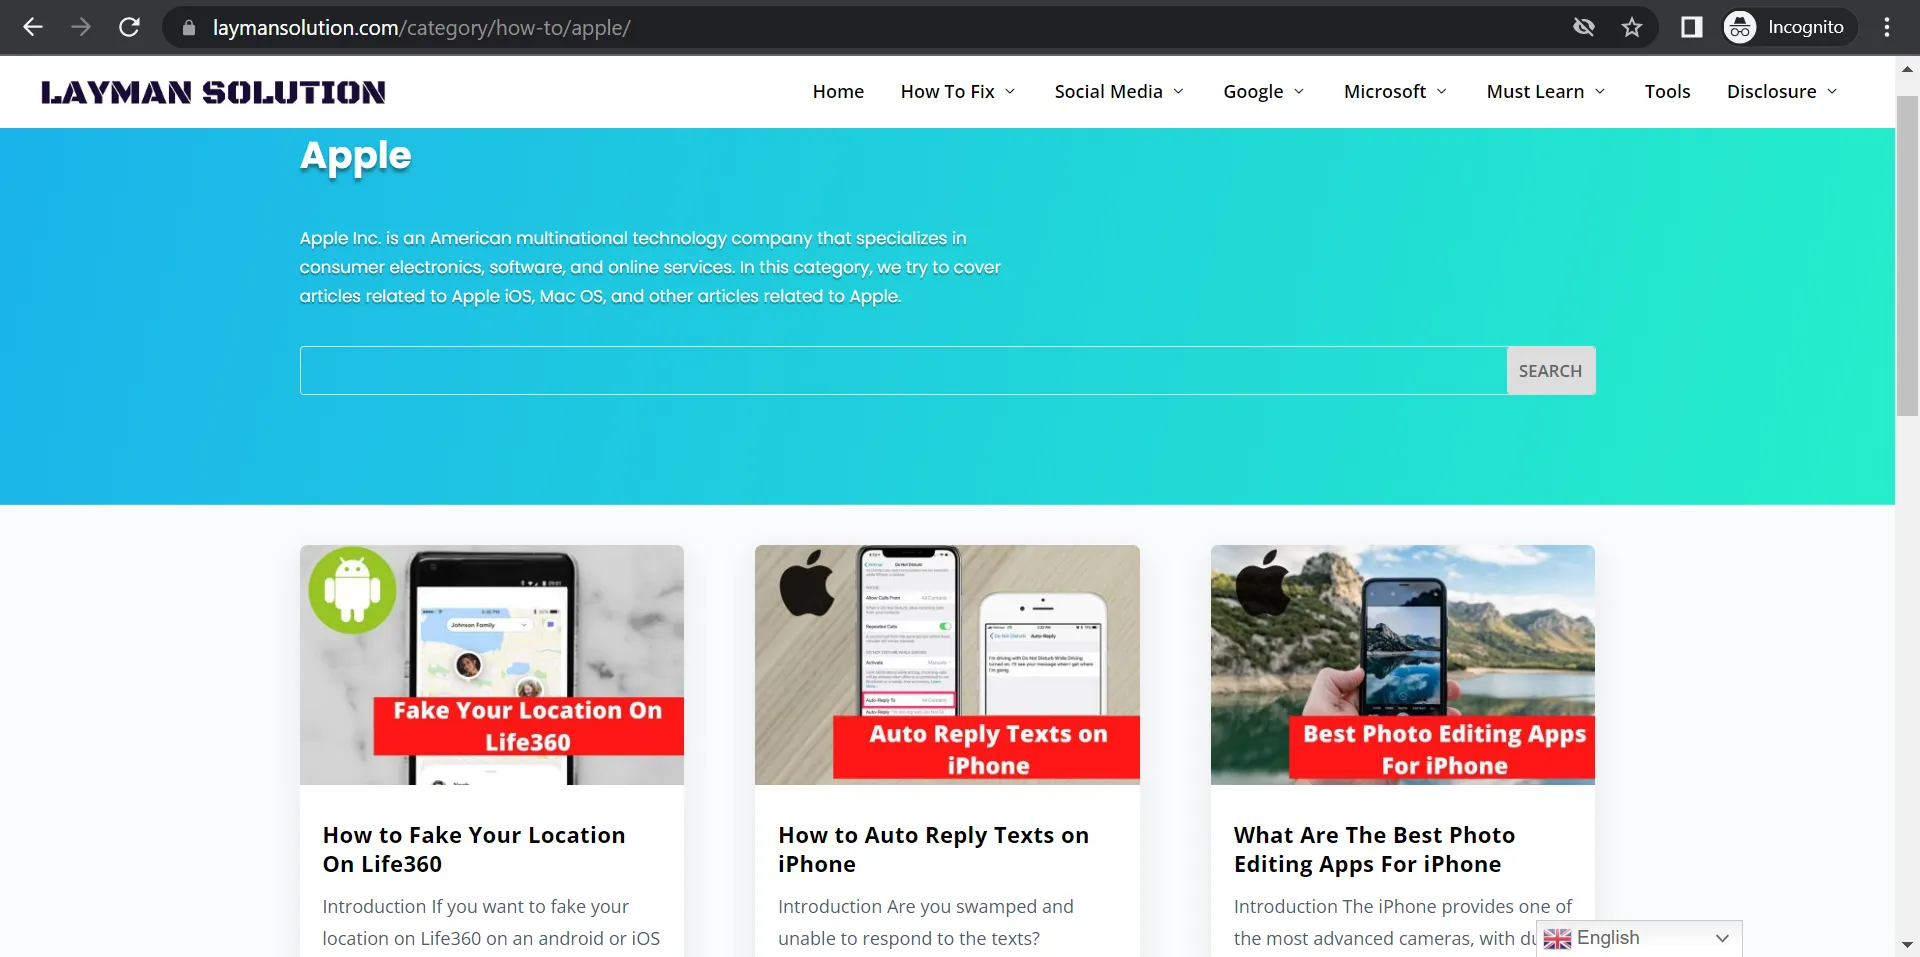
Task: Expand the Social Media dropdown
Action: coord(1118,91)
